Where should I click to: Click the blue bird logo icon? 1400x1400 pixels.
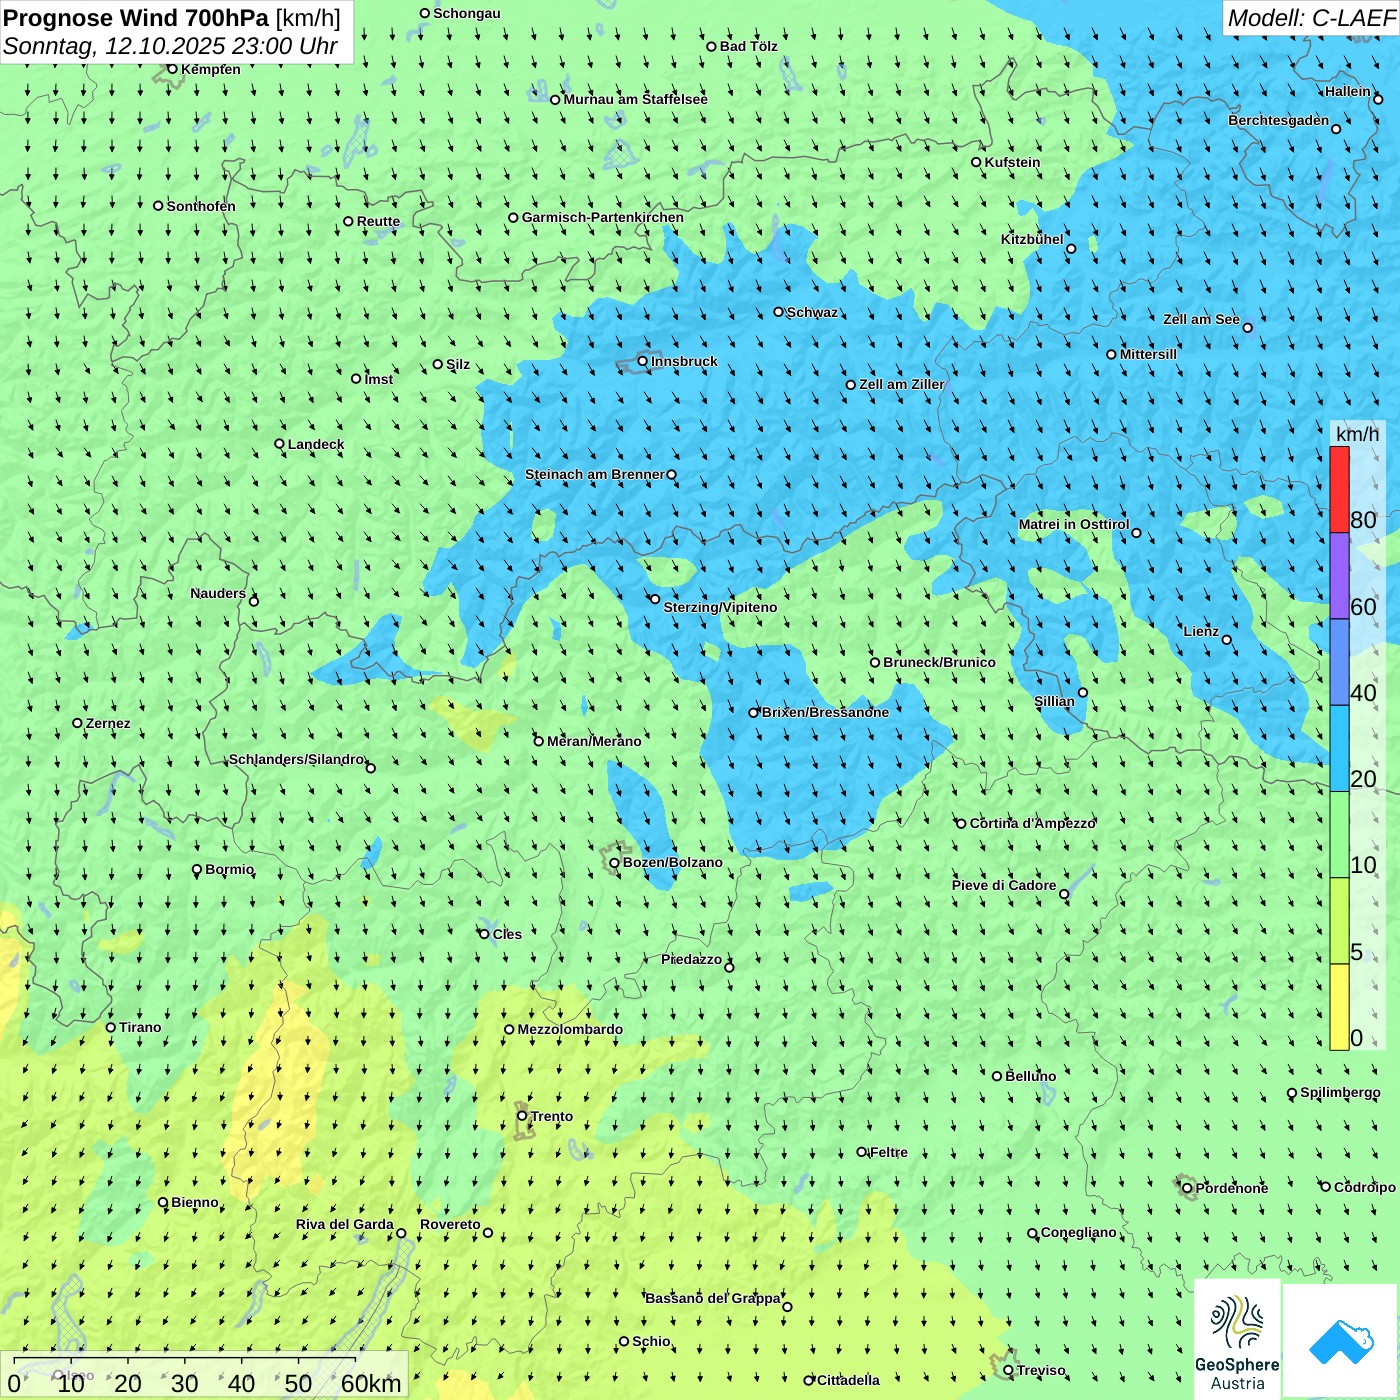(1340, 1341)
